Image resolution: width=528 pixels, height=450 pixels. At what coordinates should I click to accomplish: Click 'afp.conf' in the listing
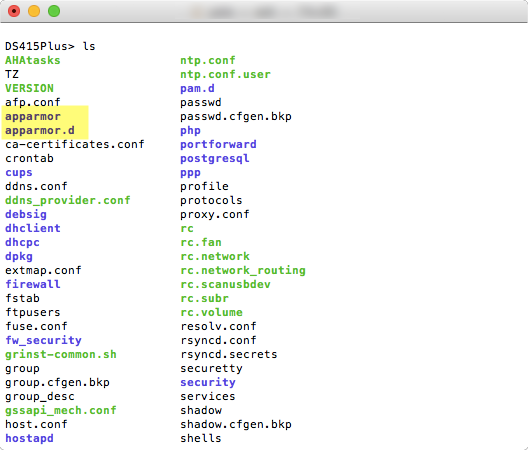click(33, 102)
